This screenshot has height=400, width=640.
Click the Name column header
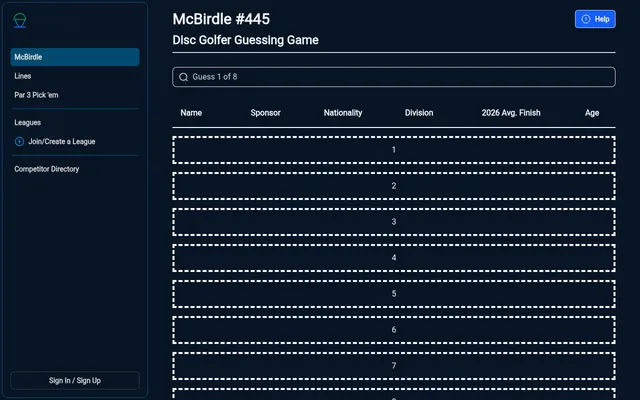(x=191, y=113)
